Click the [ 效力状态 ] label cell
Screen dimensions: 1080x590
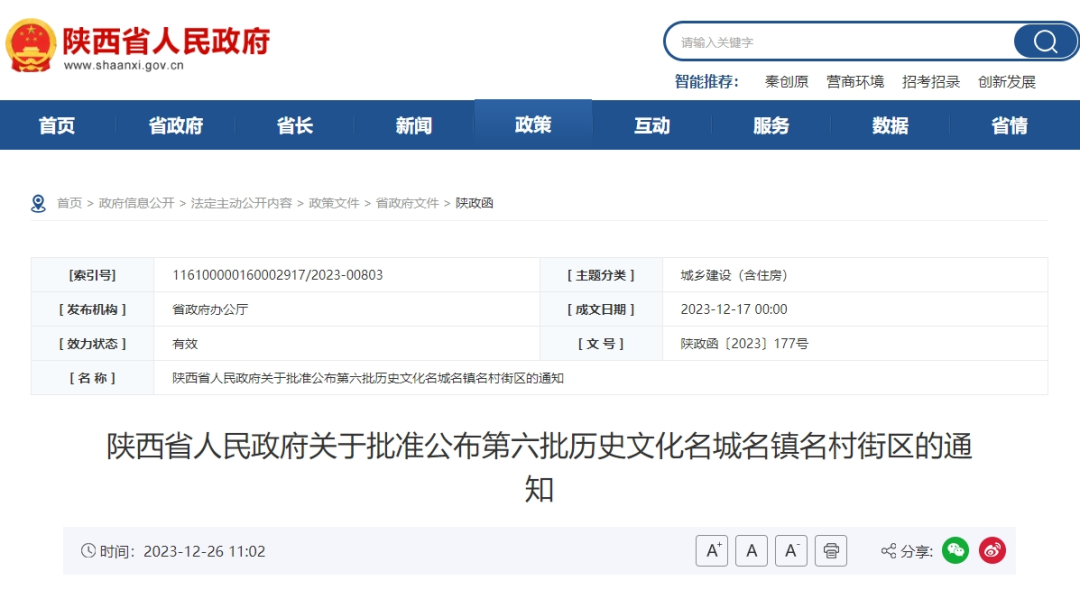[x=92, y=344]
